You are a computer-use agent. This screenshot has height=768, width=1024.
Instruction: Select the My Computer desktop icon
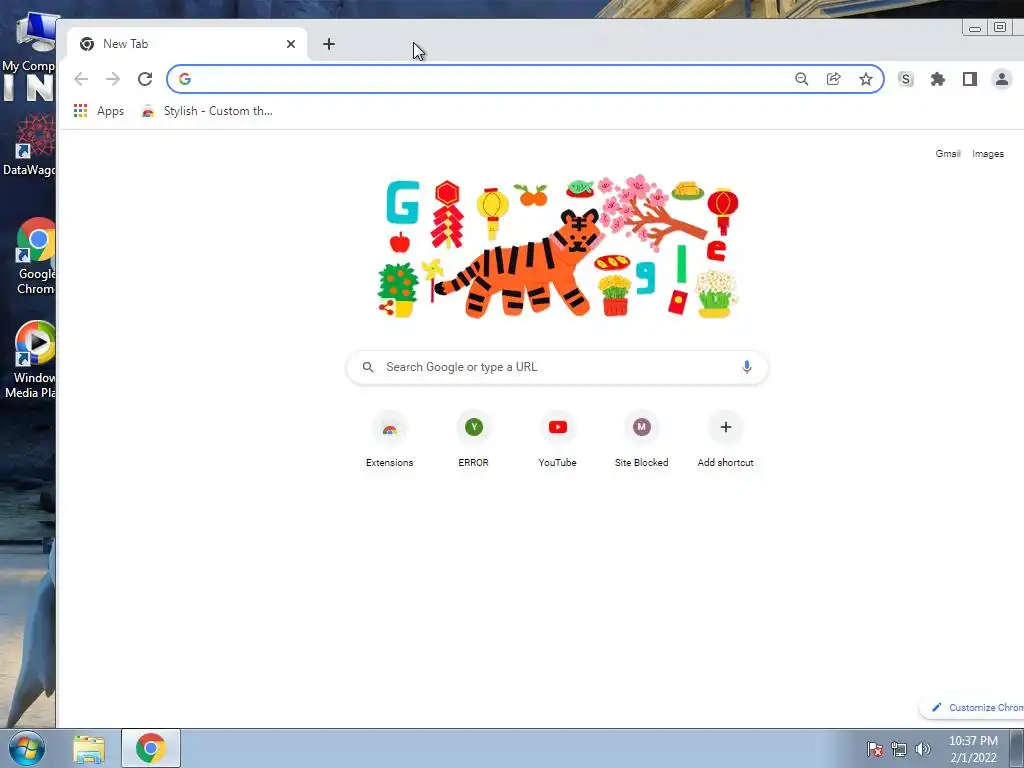[29, 44]
